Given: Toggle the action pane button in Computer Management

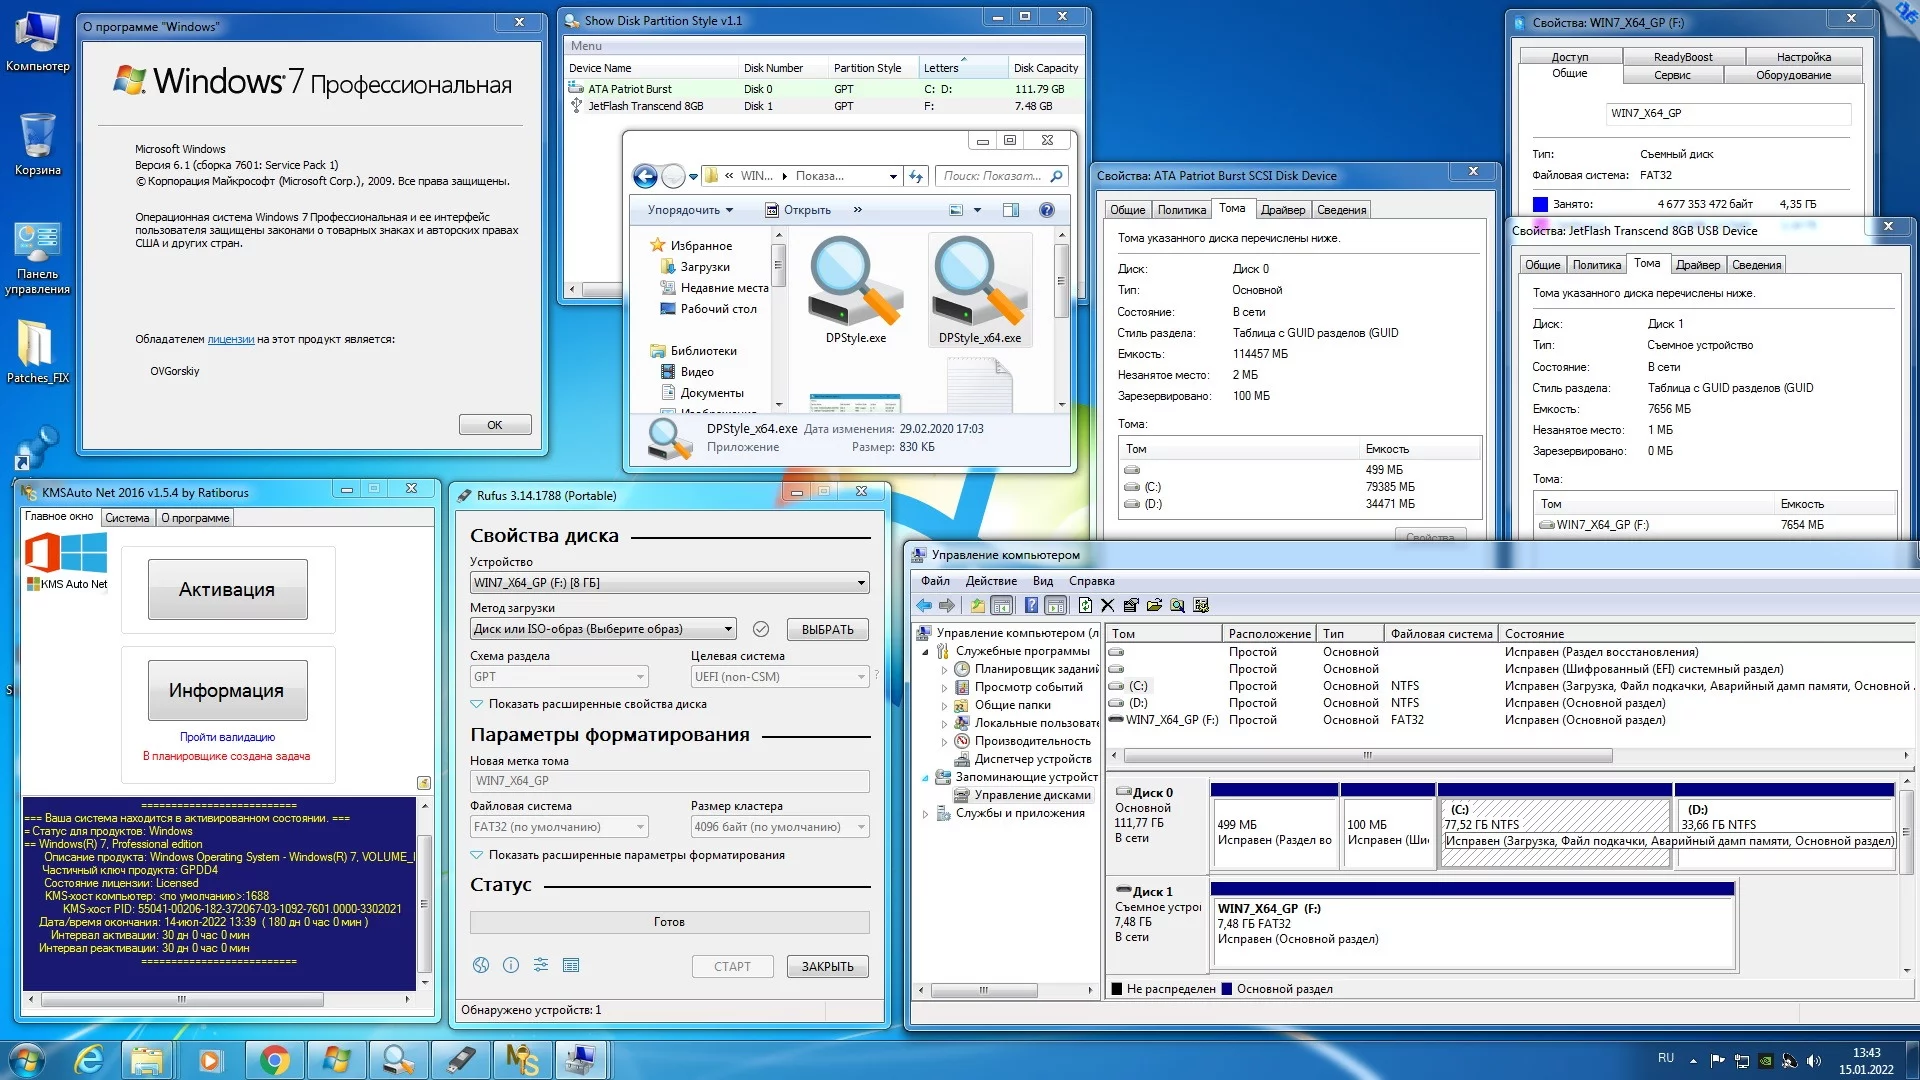Looking at the screenshot, I should 1056,605.
